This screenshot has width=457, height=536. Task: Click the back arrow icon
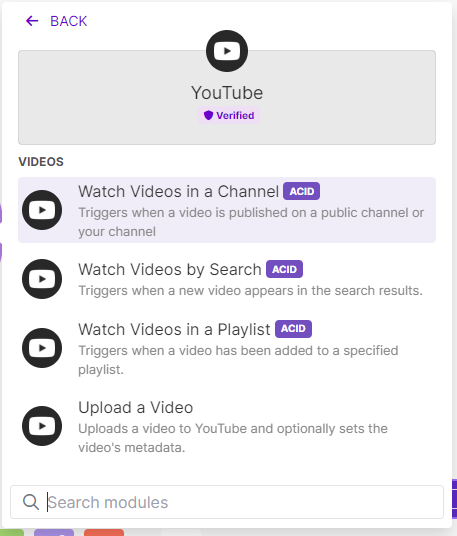[x=32, y=21]
